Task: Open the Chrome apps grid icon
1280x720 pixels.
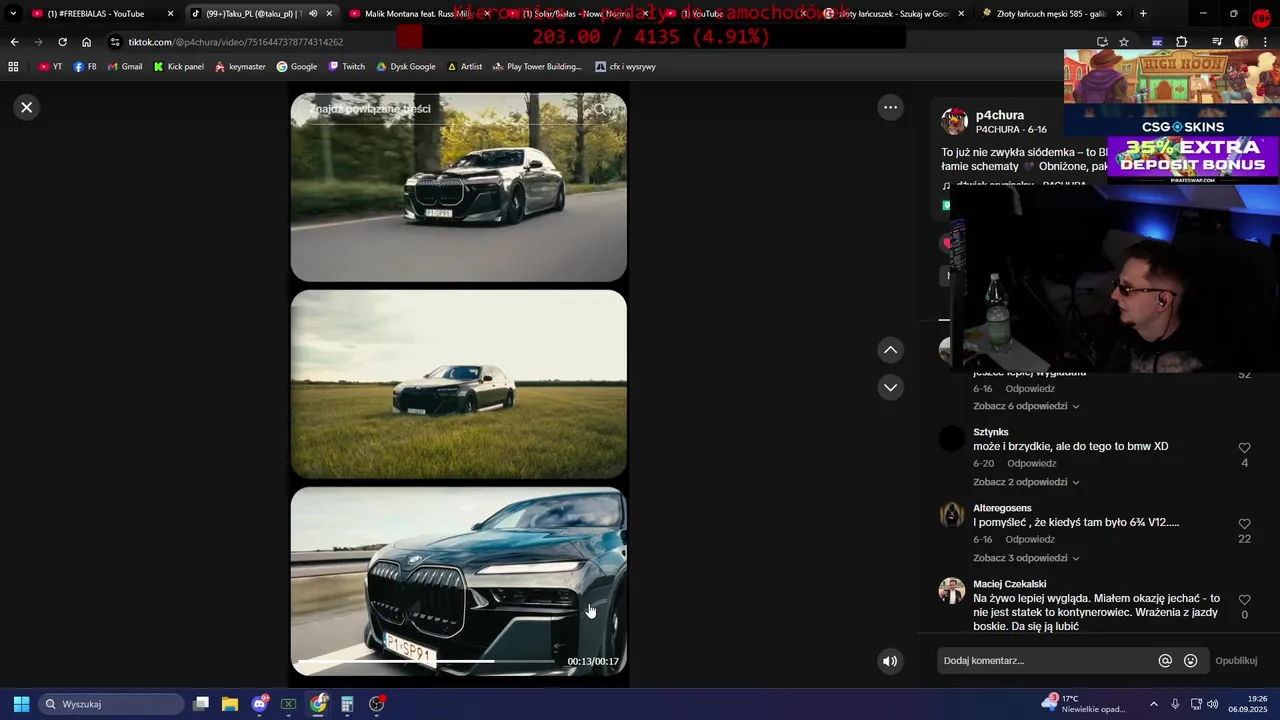Action: 13,67
